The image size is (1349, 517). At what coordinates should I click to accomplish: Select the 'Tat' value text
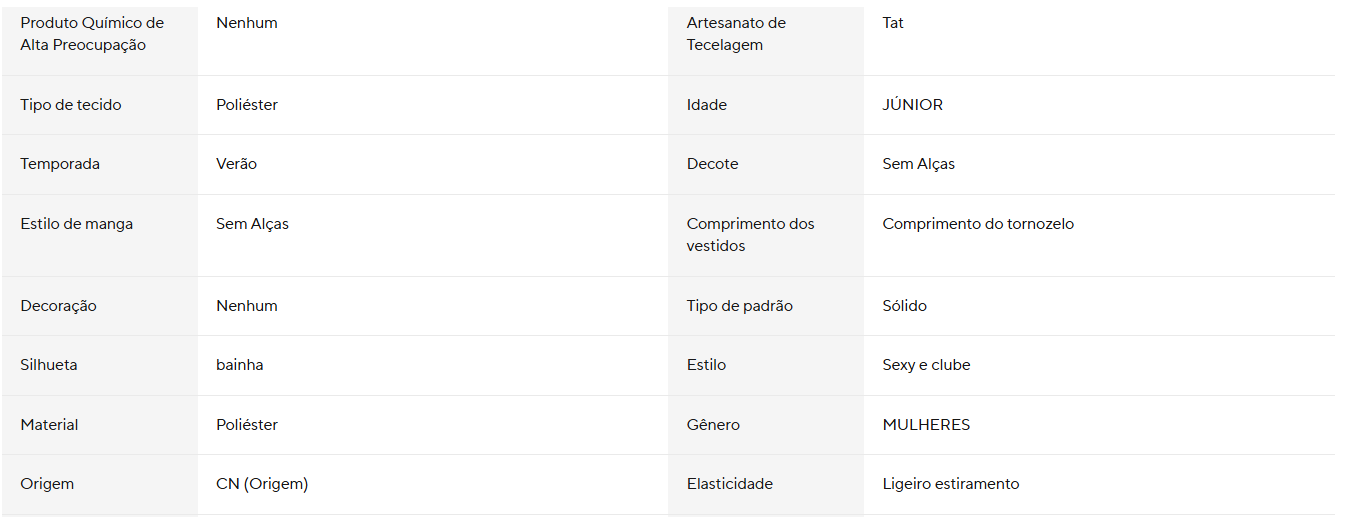tap(893, 23)
